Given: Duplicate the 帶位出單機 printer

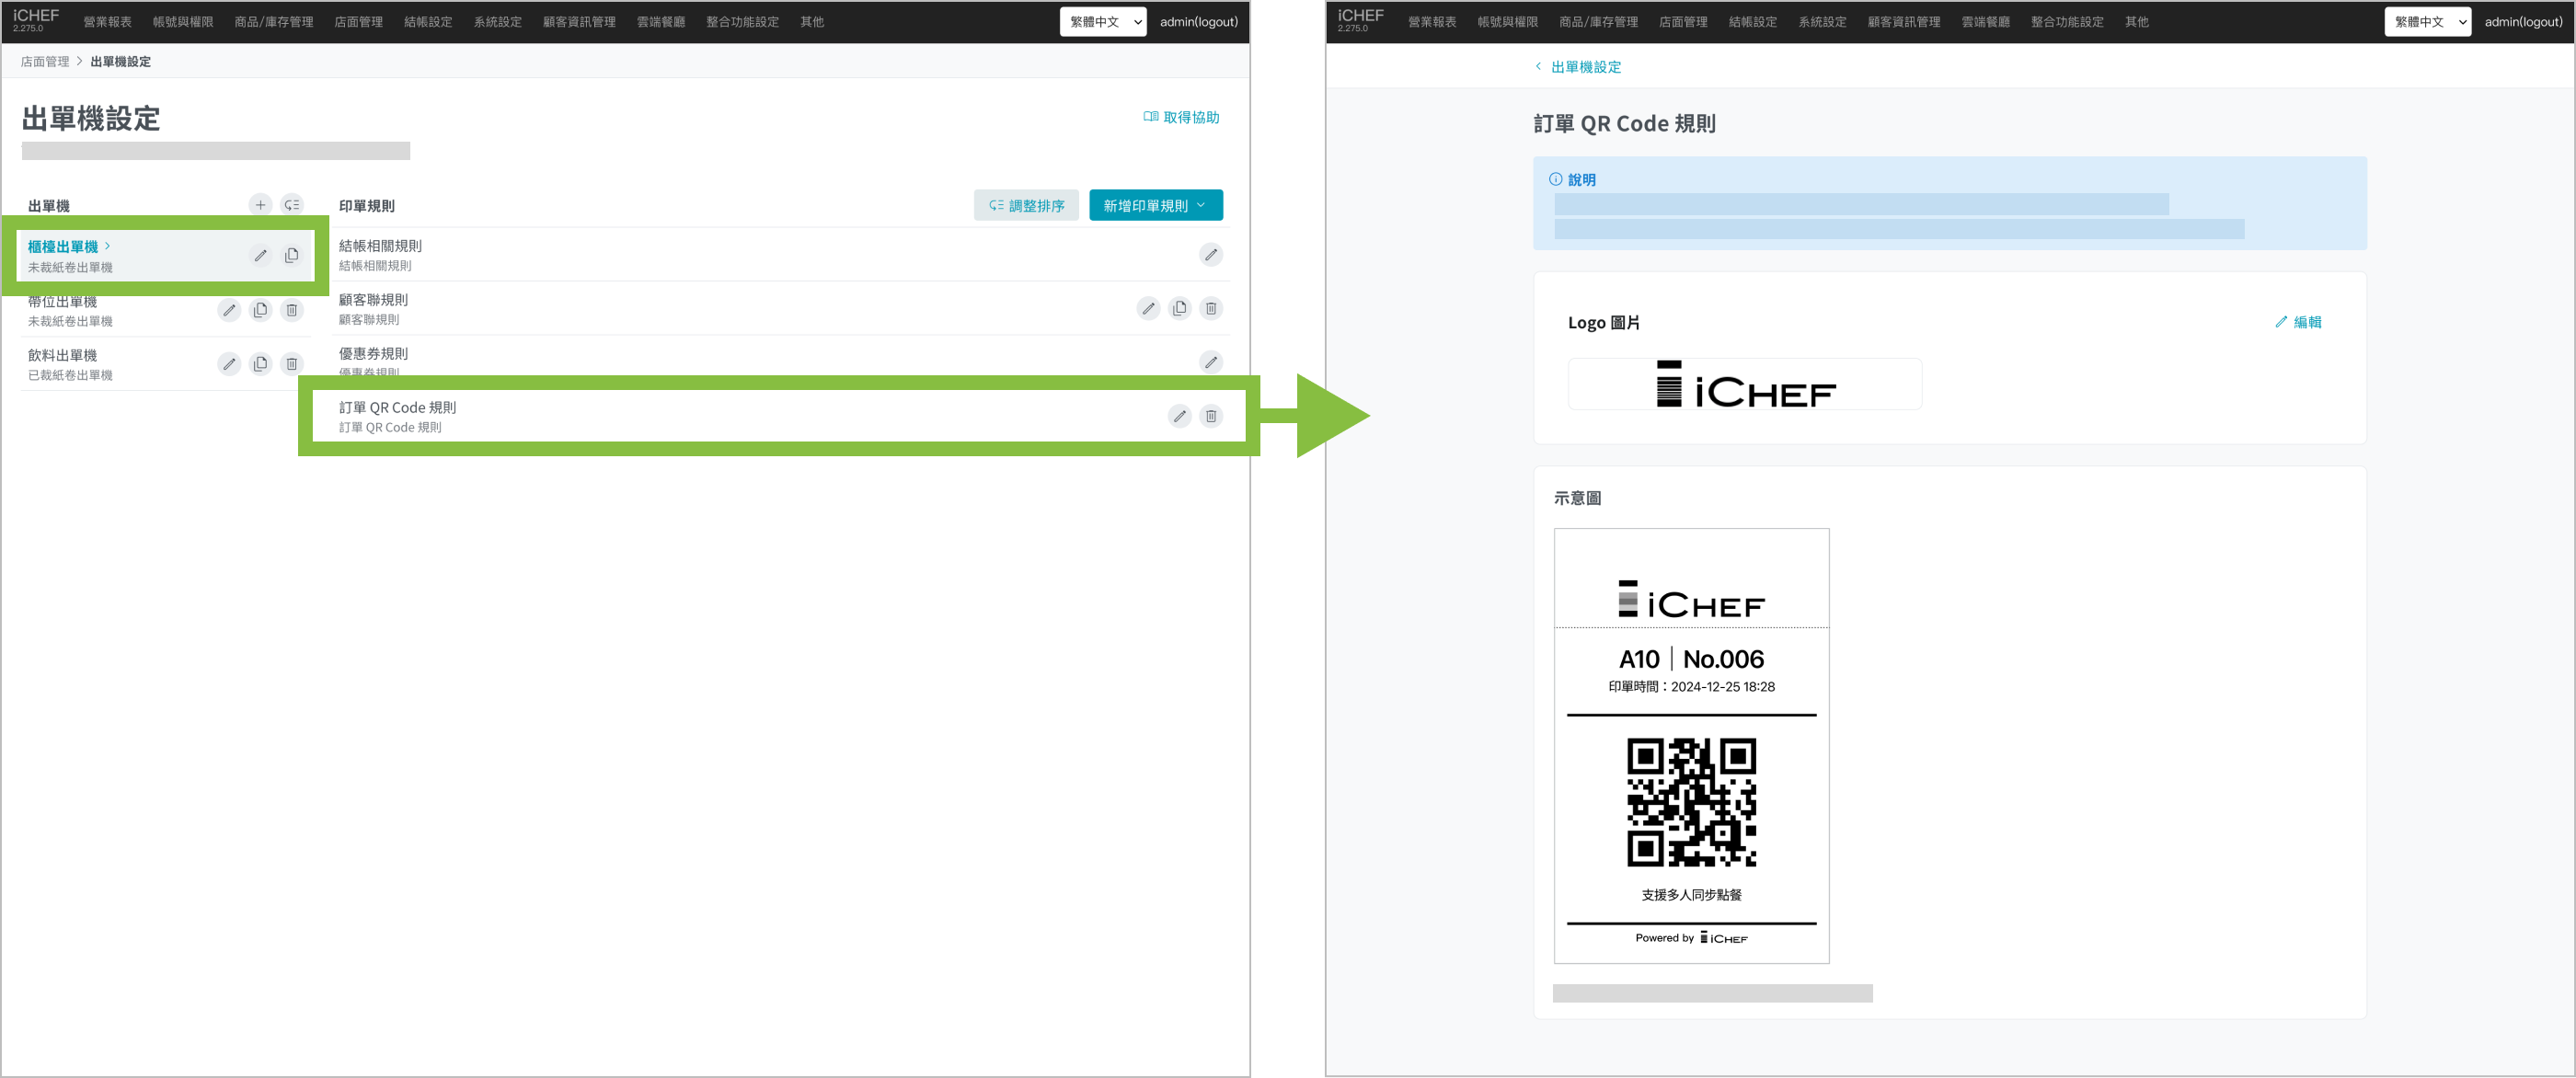Looking at the screenshot, I should click(x=260, y=310).
